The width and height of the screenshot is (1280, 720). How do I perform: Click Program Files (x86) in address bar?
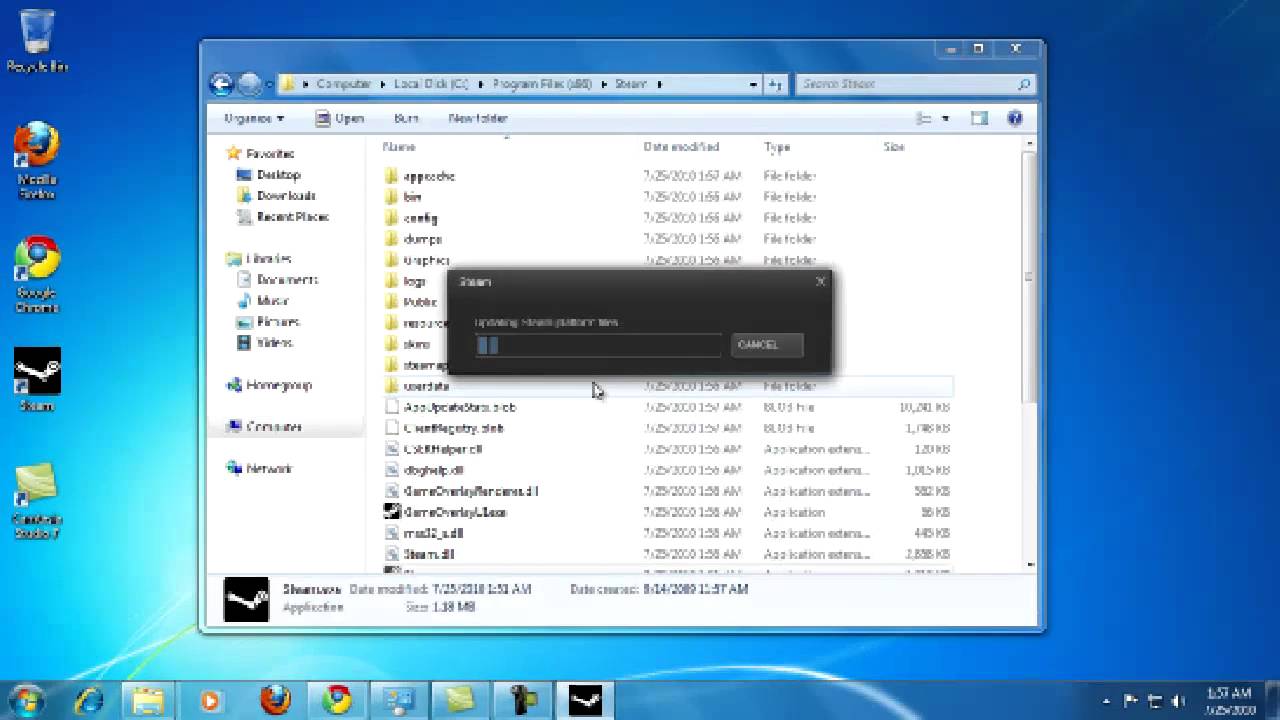544,84
